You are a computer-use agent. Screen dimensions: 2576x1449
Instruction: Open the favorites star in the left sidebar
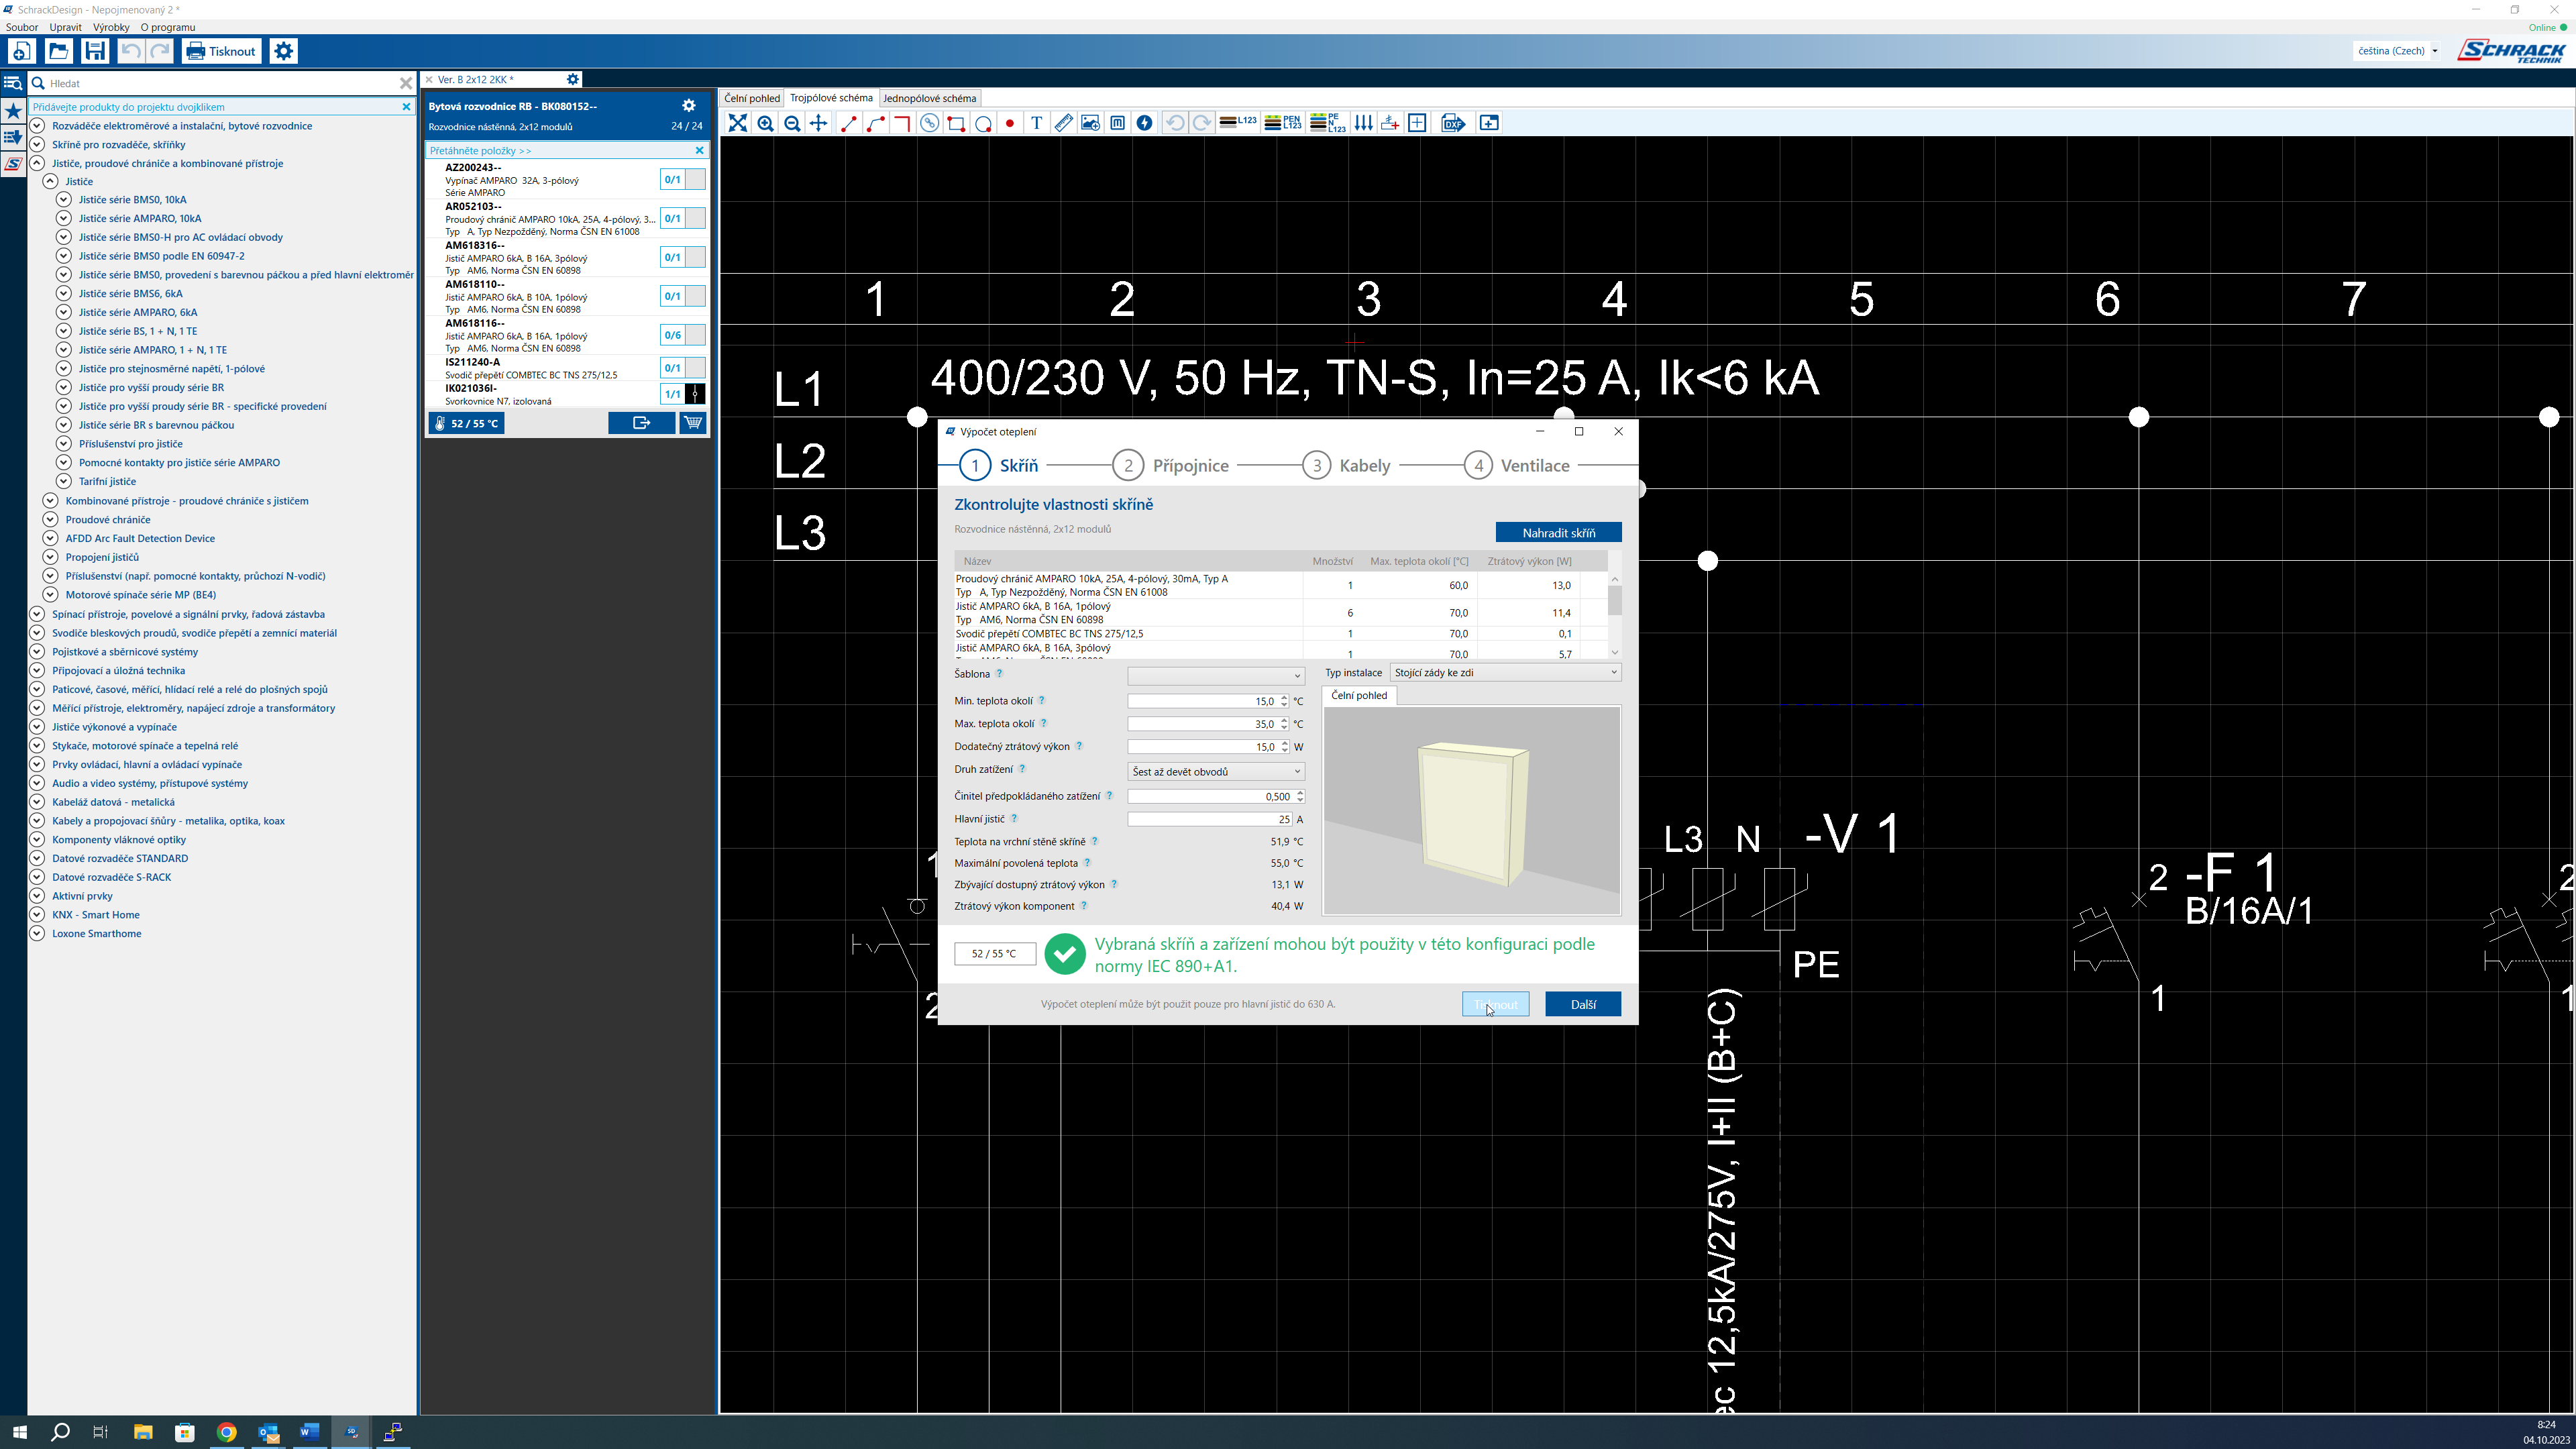pyautogui.click(x=13, y=111)
